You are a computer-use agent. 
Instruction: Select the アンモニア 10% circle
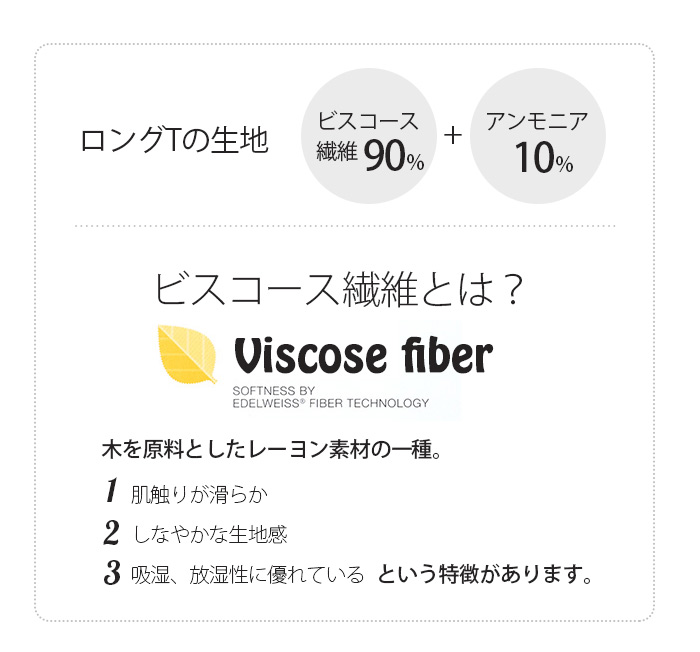coord(538,136)
